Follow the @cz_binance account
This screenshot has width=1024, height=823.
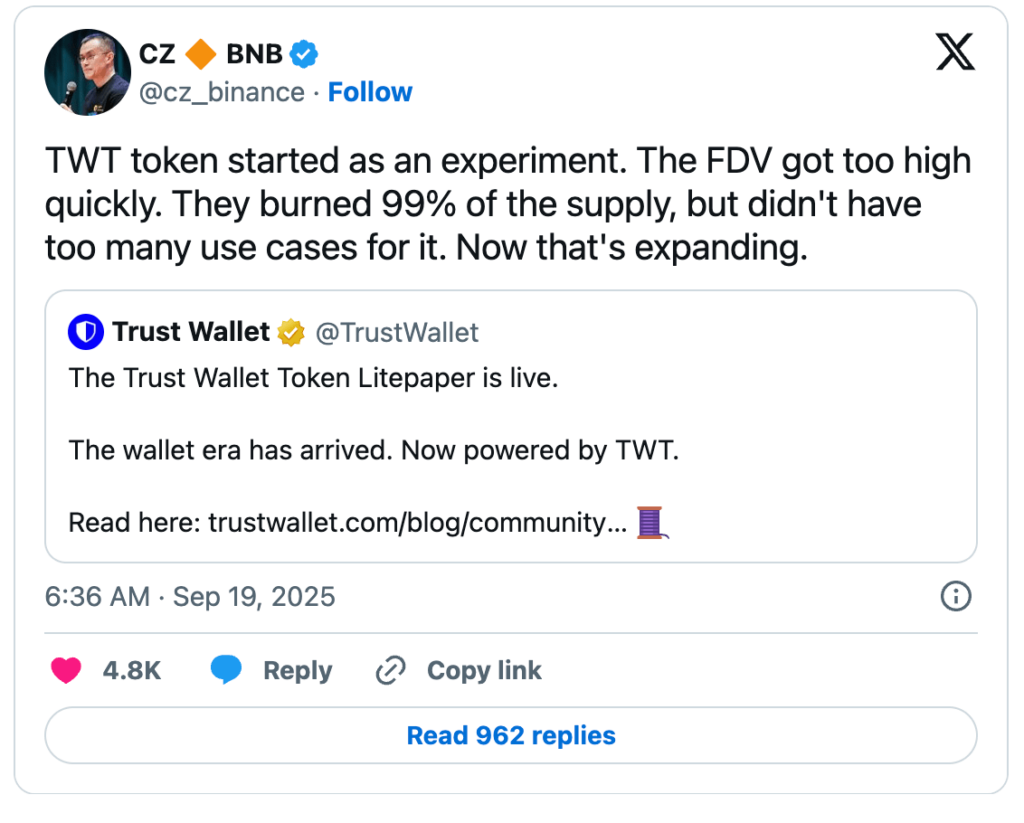(x=370, y=92)
